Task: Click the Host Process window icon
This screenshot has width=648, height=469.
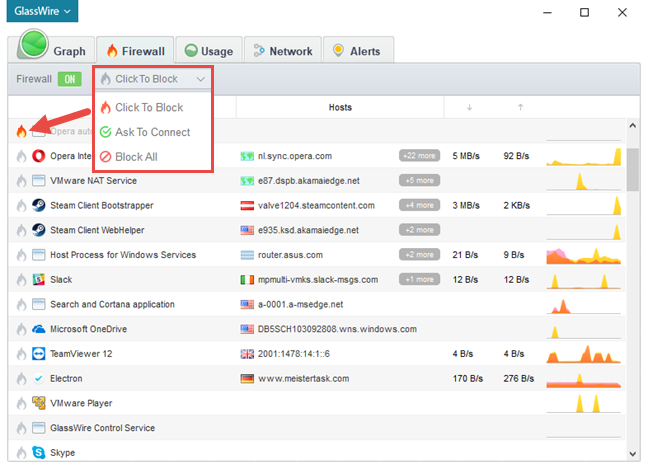Action: point(39,255)
